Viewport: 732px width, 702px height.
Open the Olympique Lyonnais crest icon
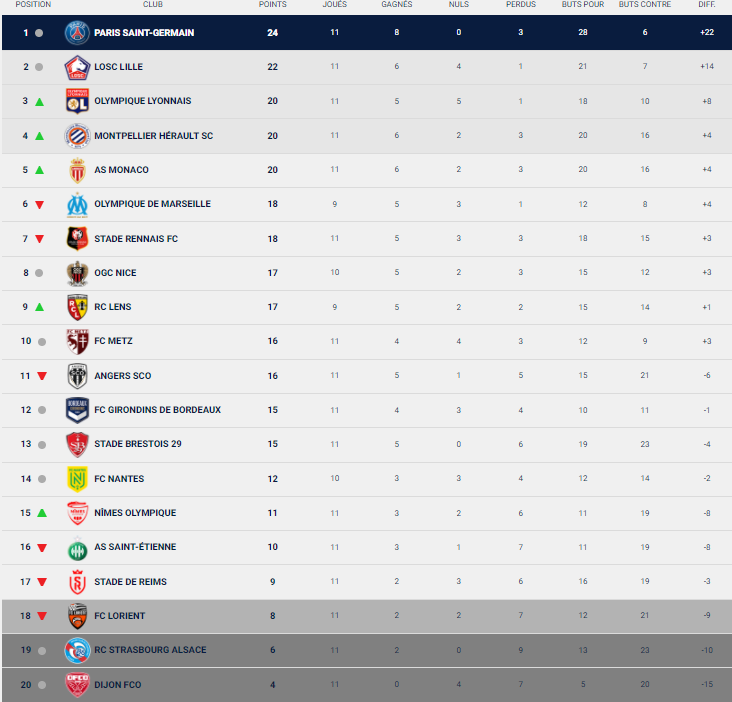coord(77,101)
